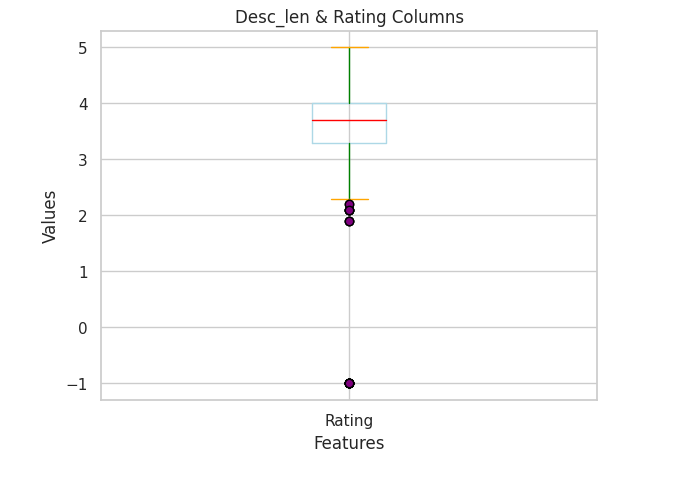This screenshot has height=480, width=685.
Task: Click the top edge of the light-blue box
Action: click(330, 103)
